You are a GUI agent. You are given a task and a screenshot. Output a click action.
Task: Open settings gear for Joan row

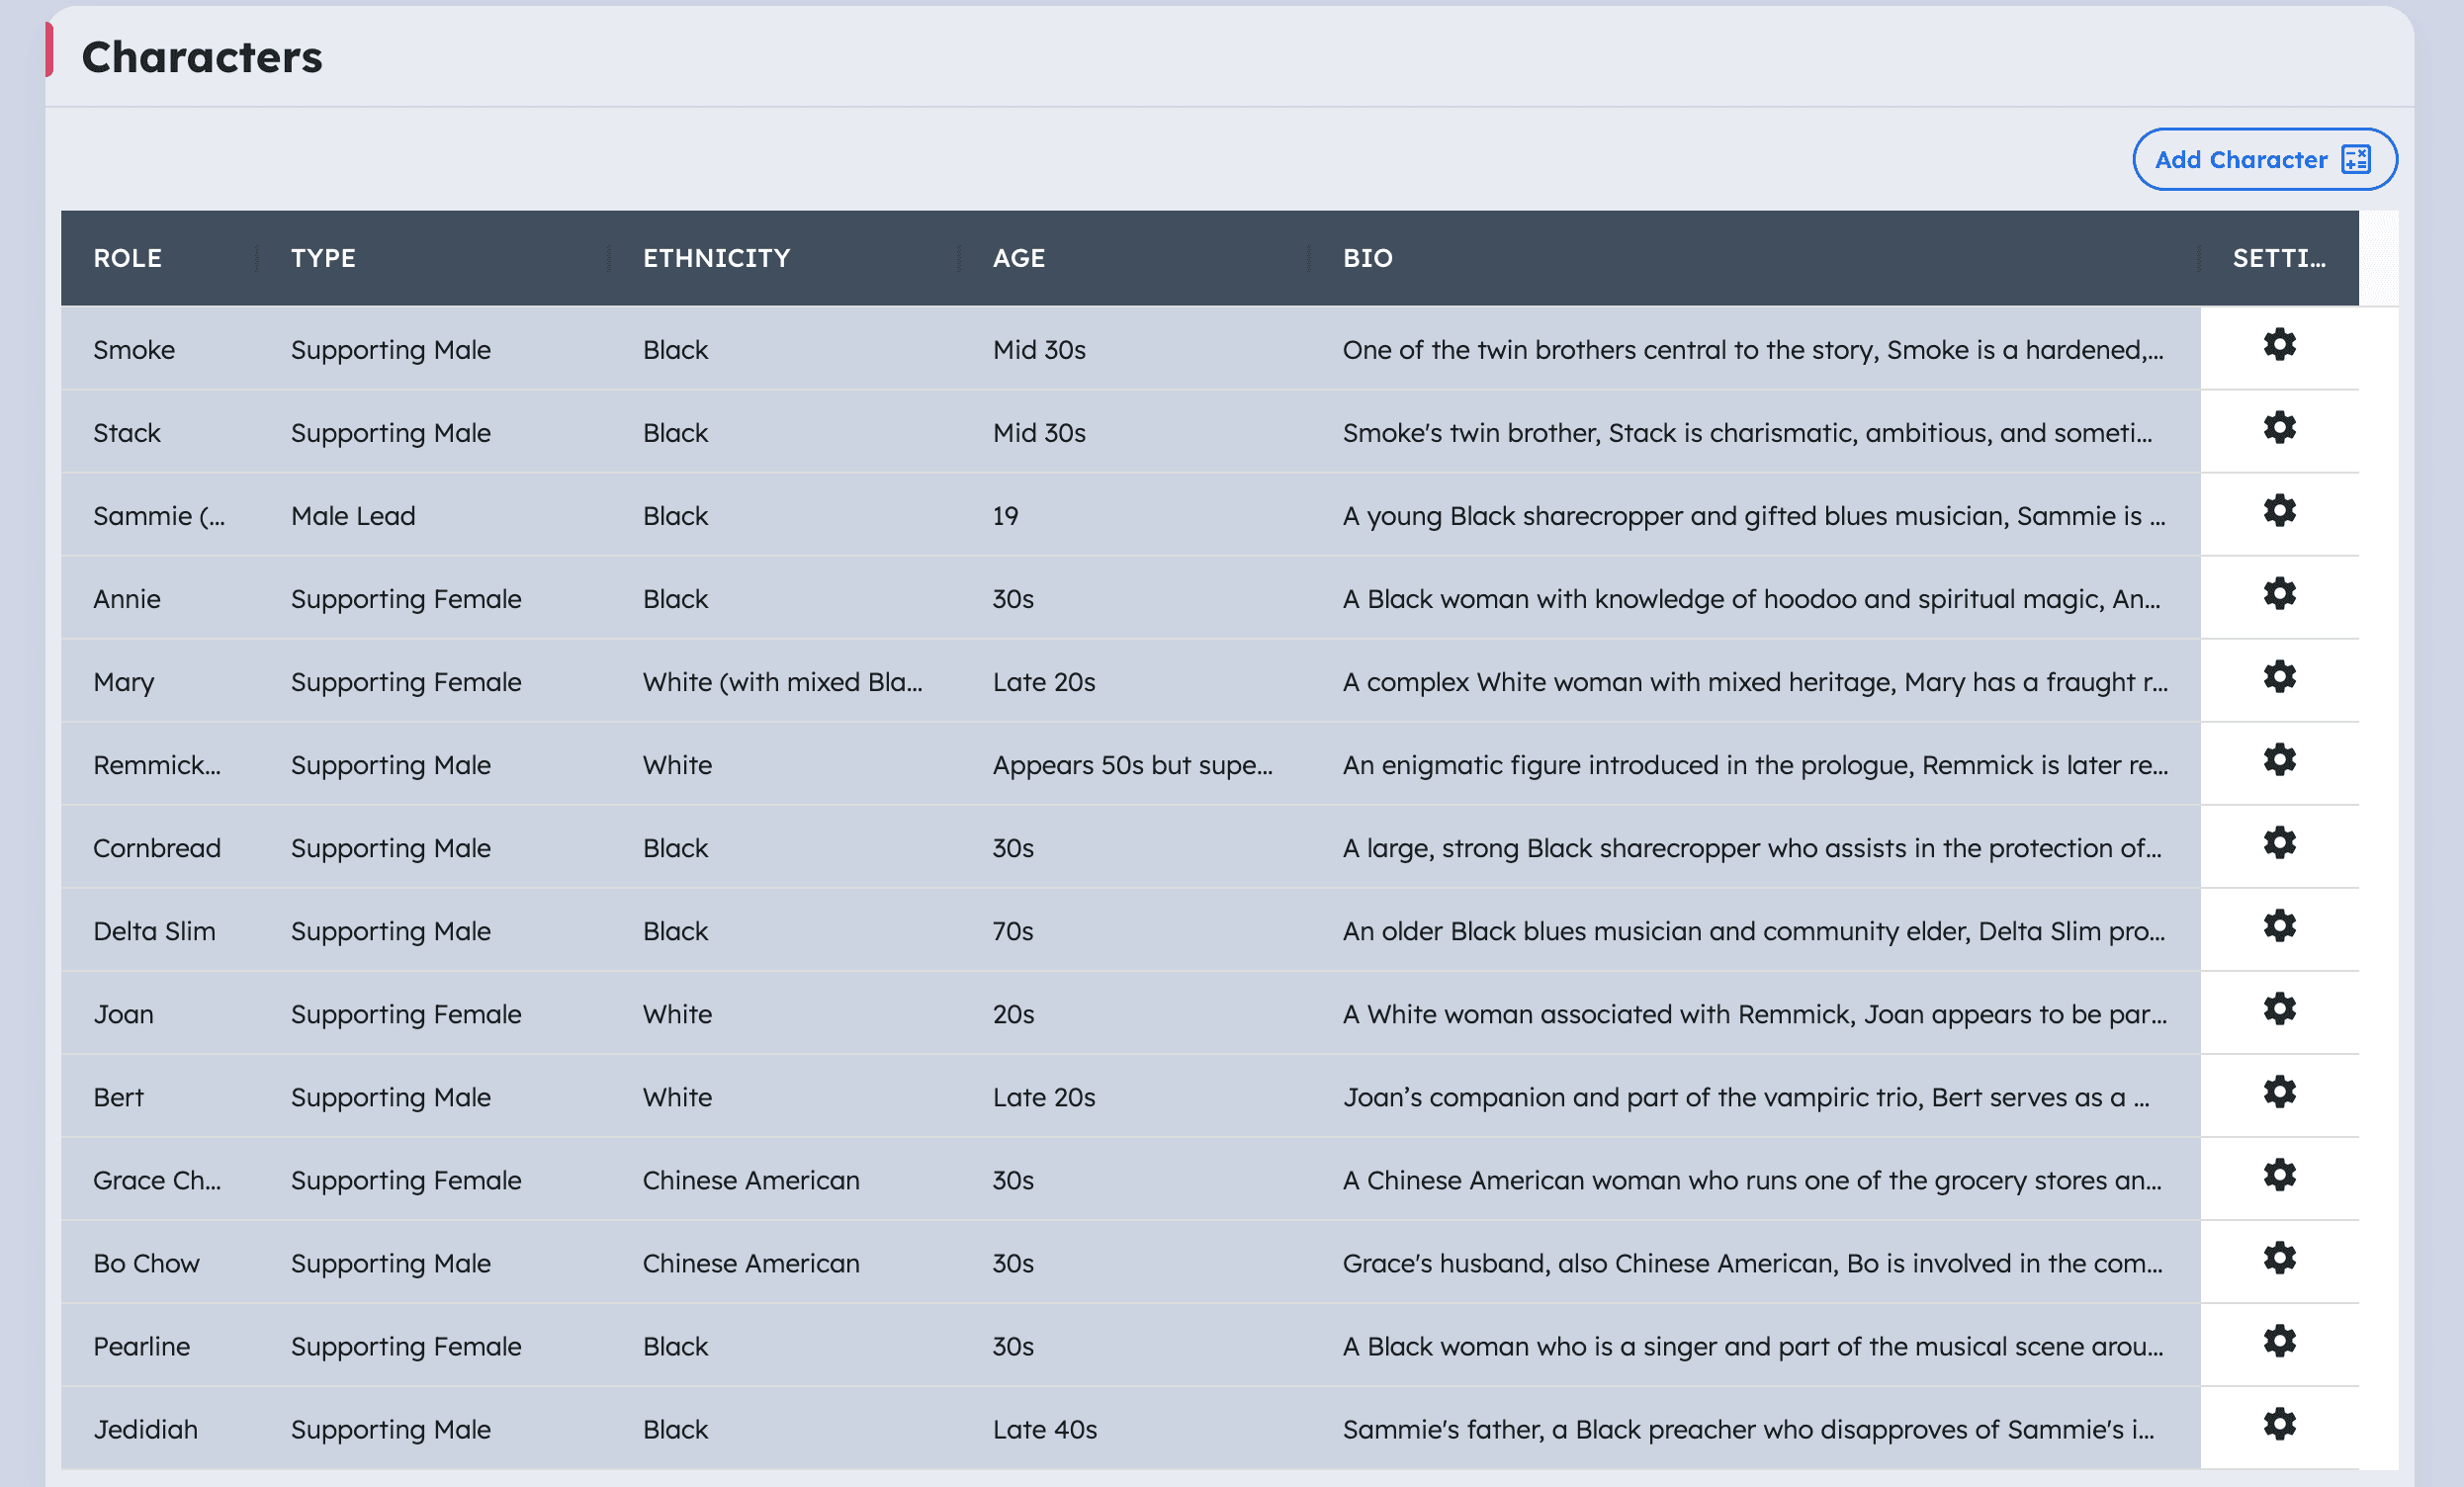(x=2279, y=1009)
